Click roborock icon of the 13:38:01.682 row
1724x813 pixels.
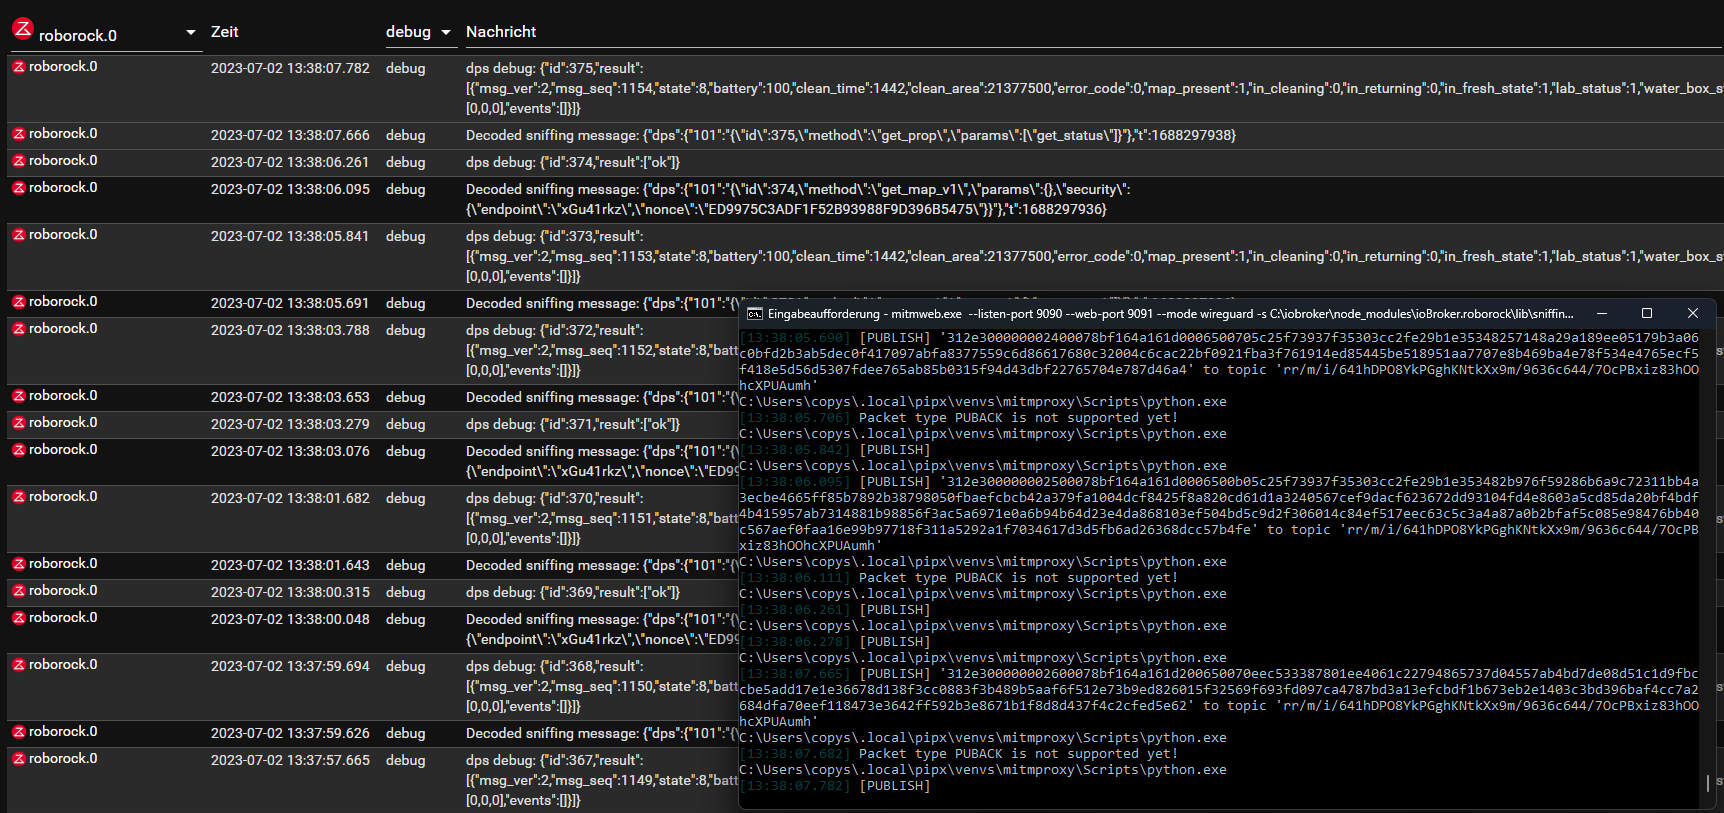[x=19, y=497]
